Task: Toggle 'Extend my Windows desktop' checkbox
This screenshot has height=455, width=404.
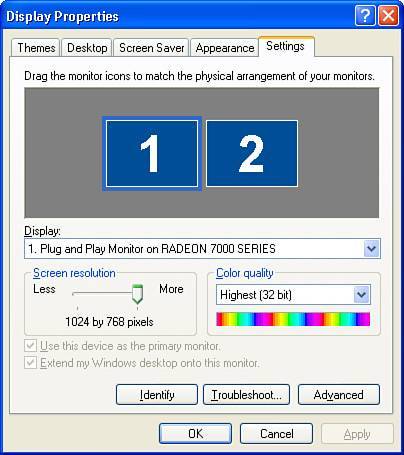Action: coord(31,362)
